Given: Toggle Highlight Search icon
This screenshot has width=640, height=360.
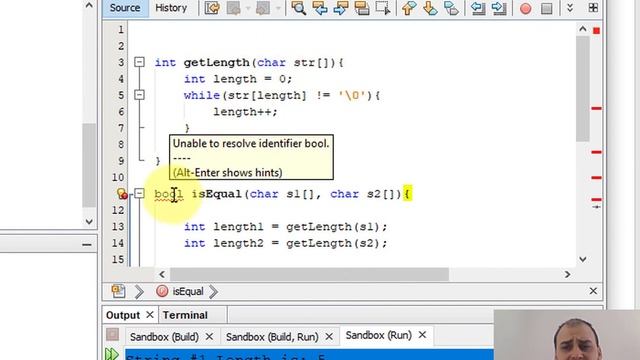Looking at the screenshot, I should [x=362, y=8].
